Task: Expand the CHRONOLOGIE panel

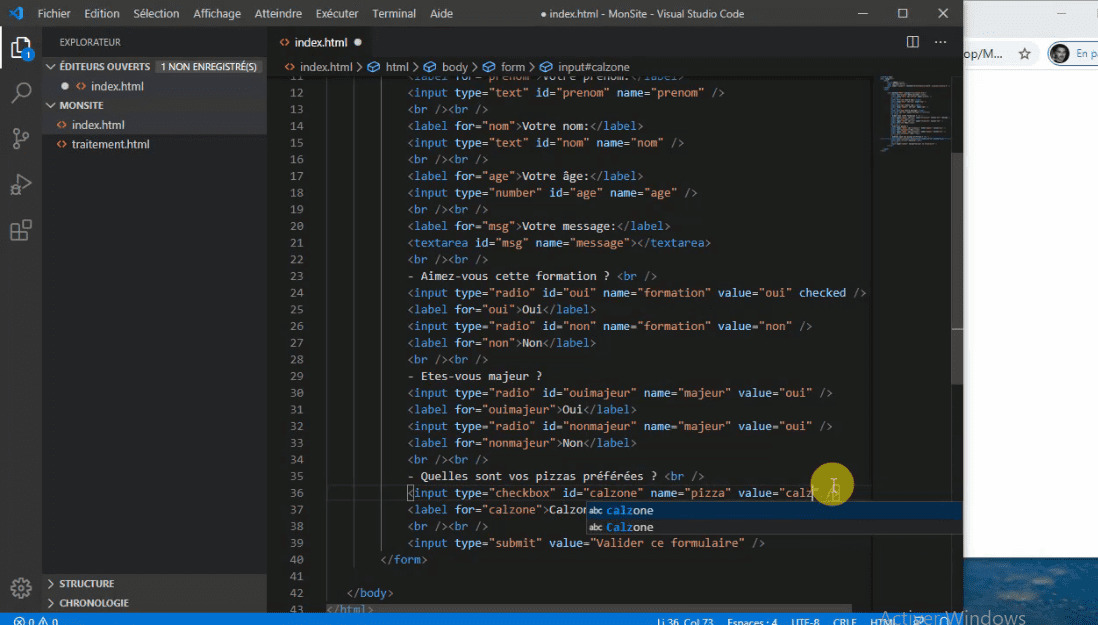Action: coord(50,603)
